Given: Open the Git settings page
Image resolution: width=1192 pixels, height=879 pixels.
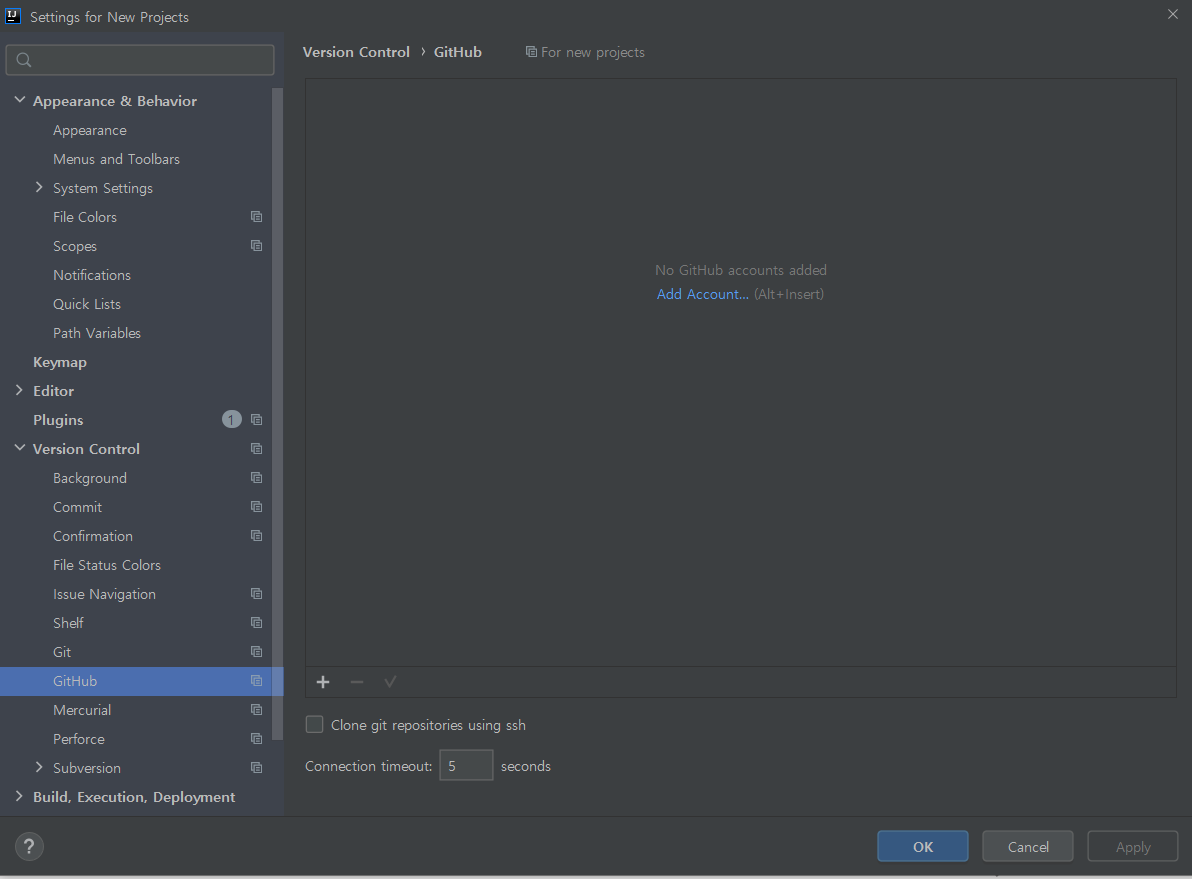Looking at the screenshot, I should click(x=62, y=652).
